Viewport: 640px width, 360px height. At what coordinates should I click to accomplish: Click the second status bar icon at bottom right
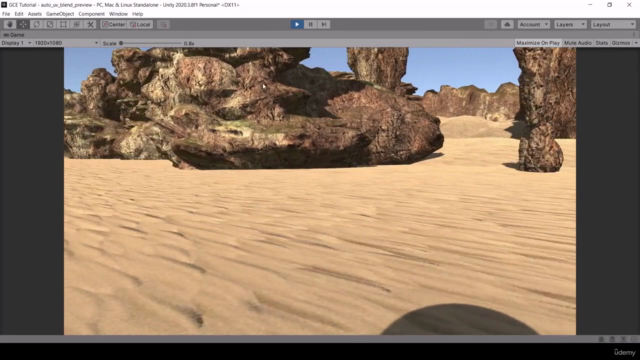pos(612,339)
